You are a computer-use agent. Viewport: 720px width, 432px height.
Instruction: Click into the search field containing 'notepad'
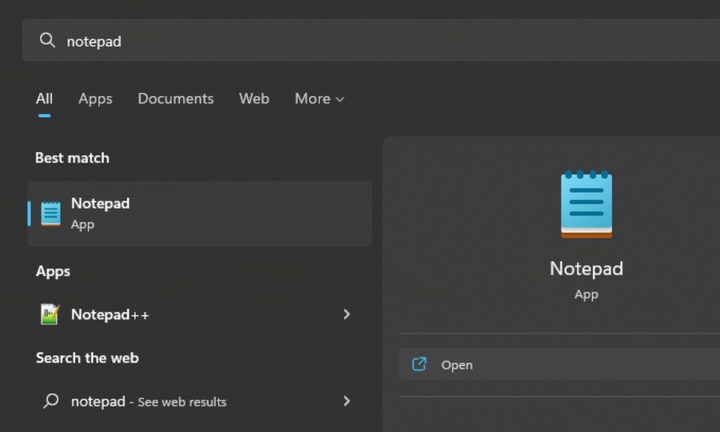pyautogui.click(x=371, y=40)
